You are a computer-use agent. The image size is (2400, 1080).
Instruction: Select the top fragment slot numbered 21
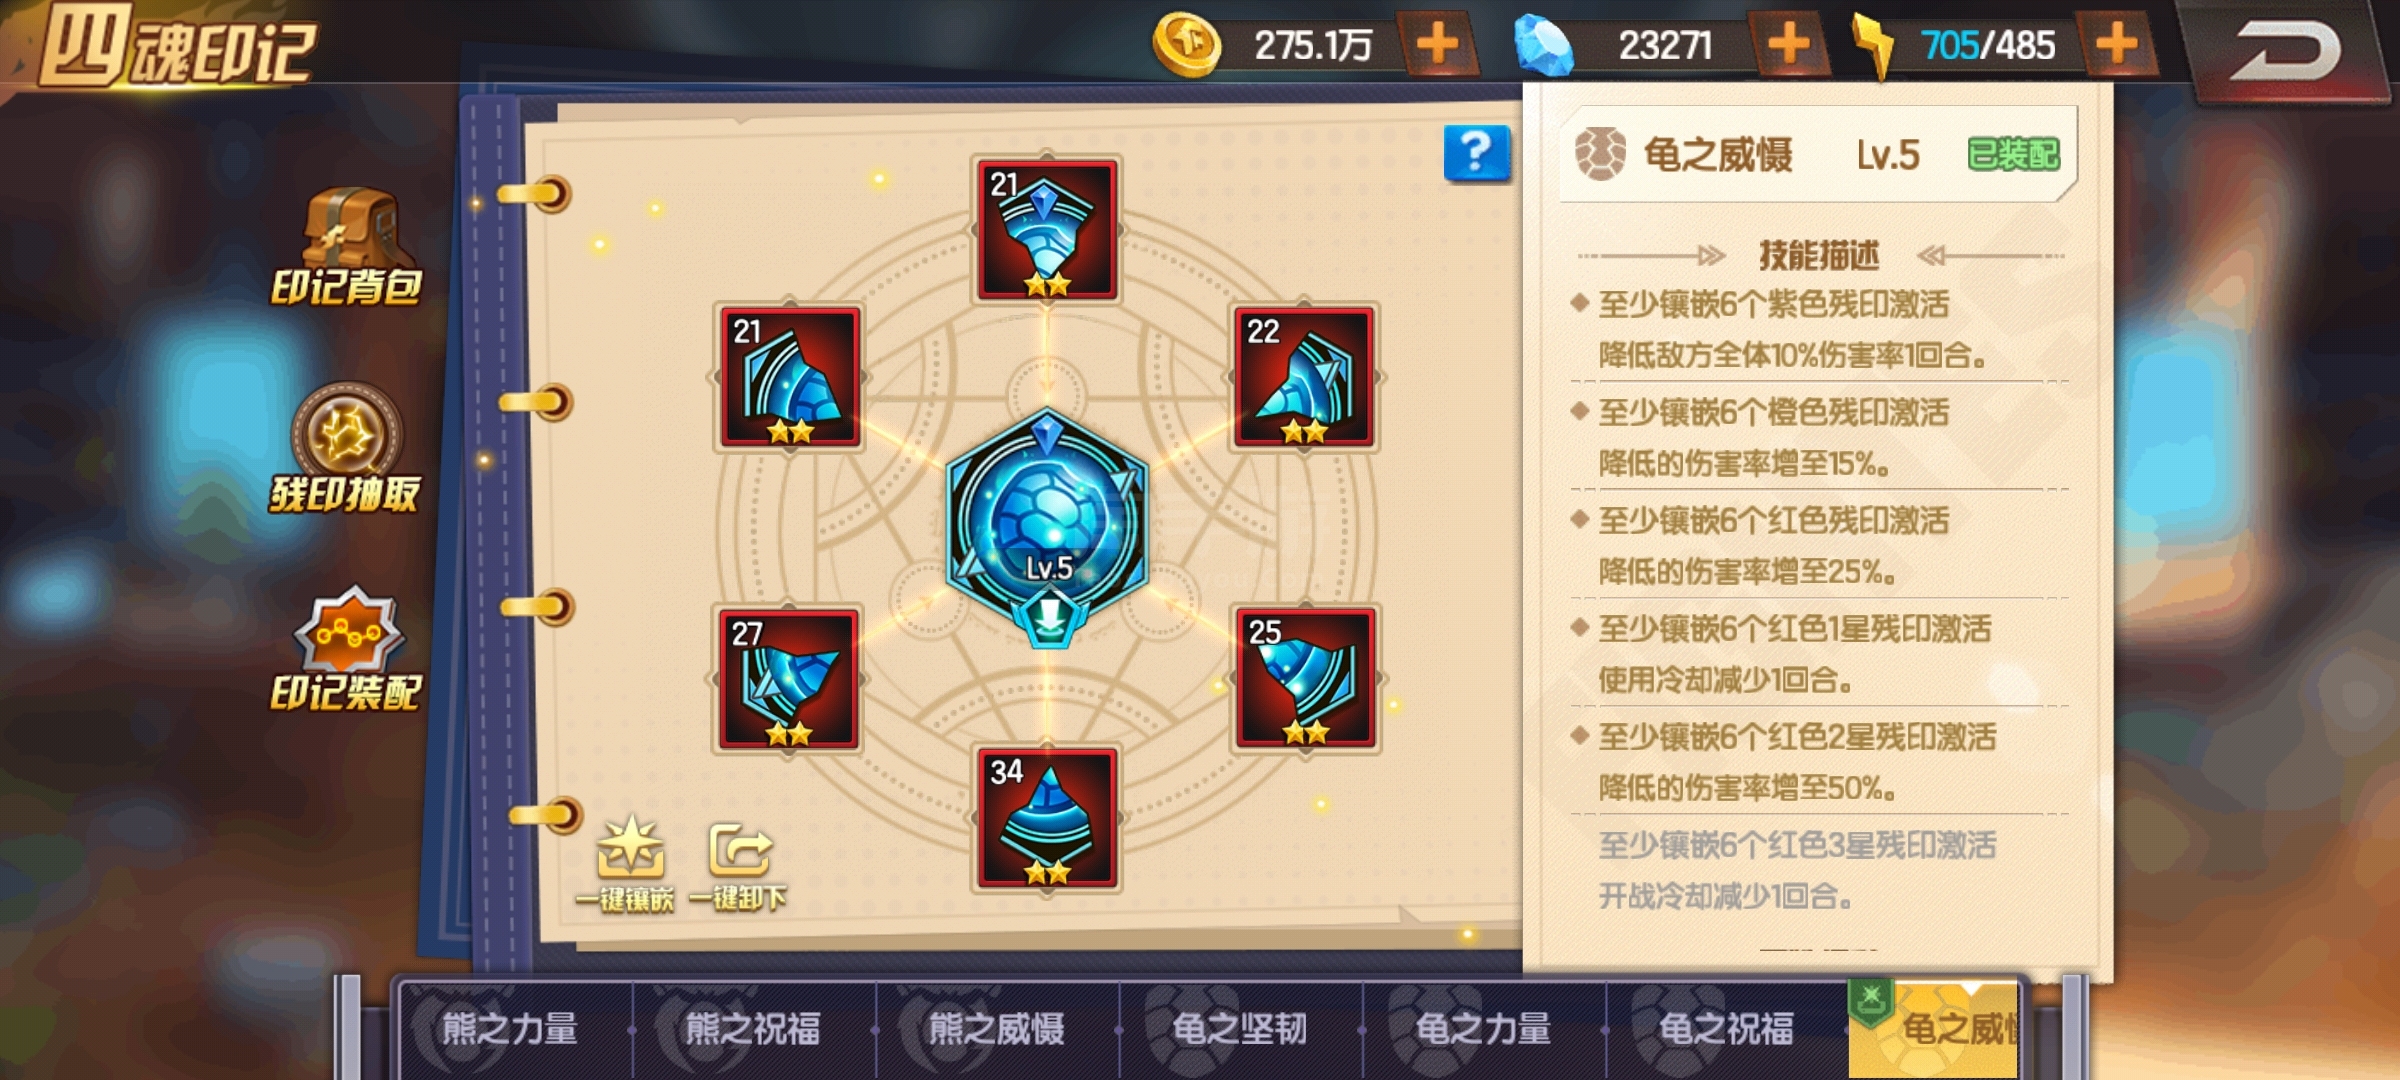(x=1046, y=229)
